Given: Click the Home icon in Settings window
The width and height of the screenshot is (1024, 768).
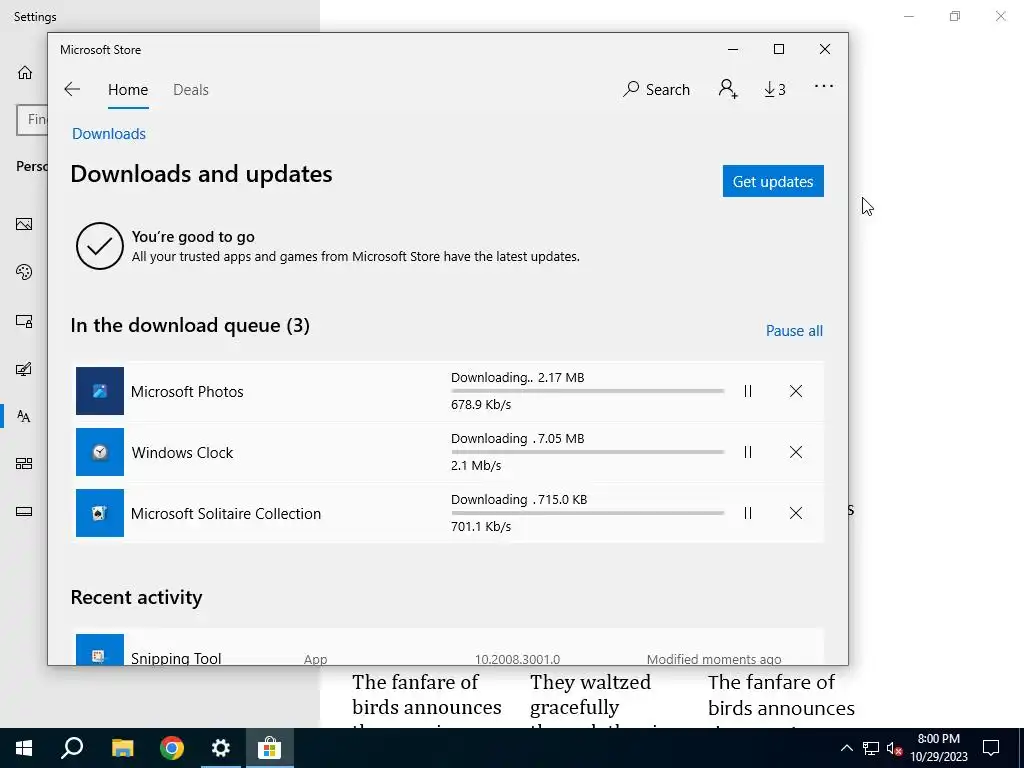Looking at the screenshot, I should click(25, 72).
